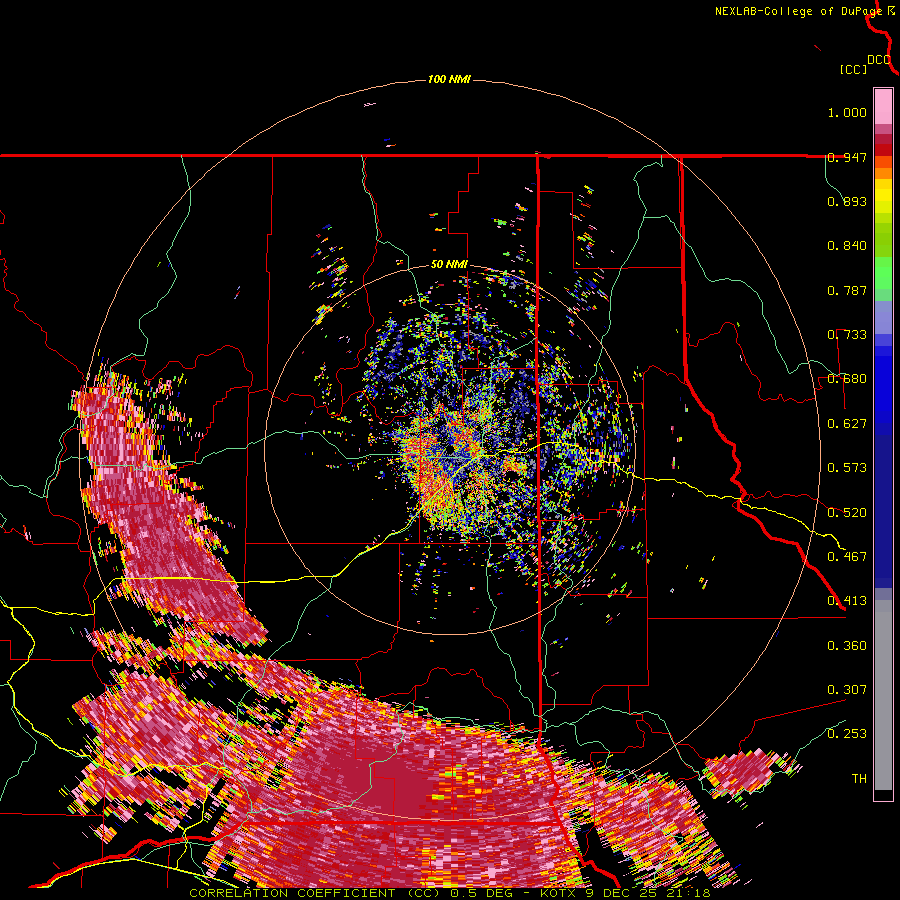Select the 1.000 value on color scale
Viewport: 900px width, 900px height.
tap(847, 112)
